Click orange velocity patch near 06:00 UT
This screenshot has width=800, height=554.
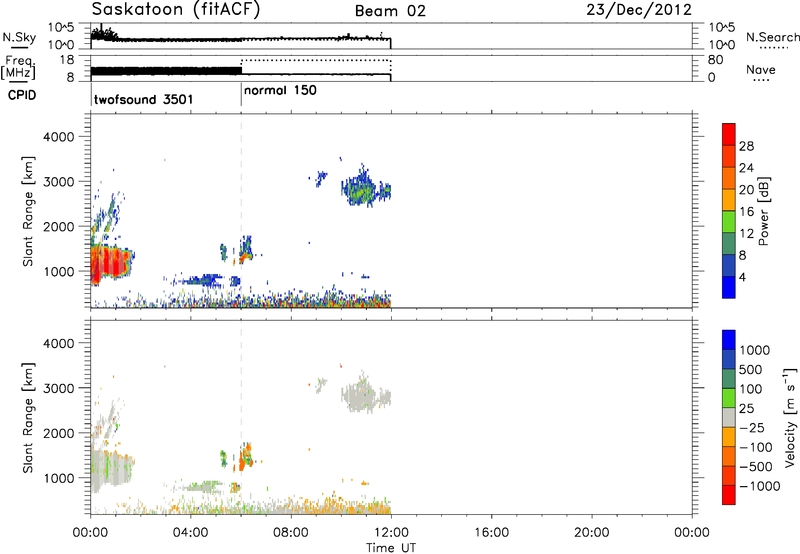245,457
